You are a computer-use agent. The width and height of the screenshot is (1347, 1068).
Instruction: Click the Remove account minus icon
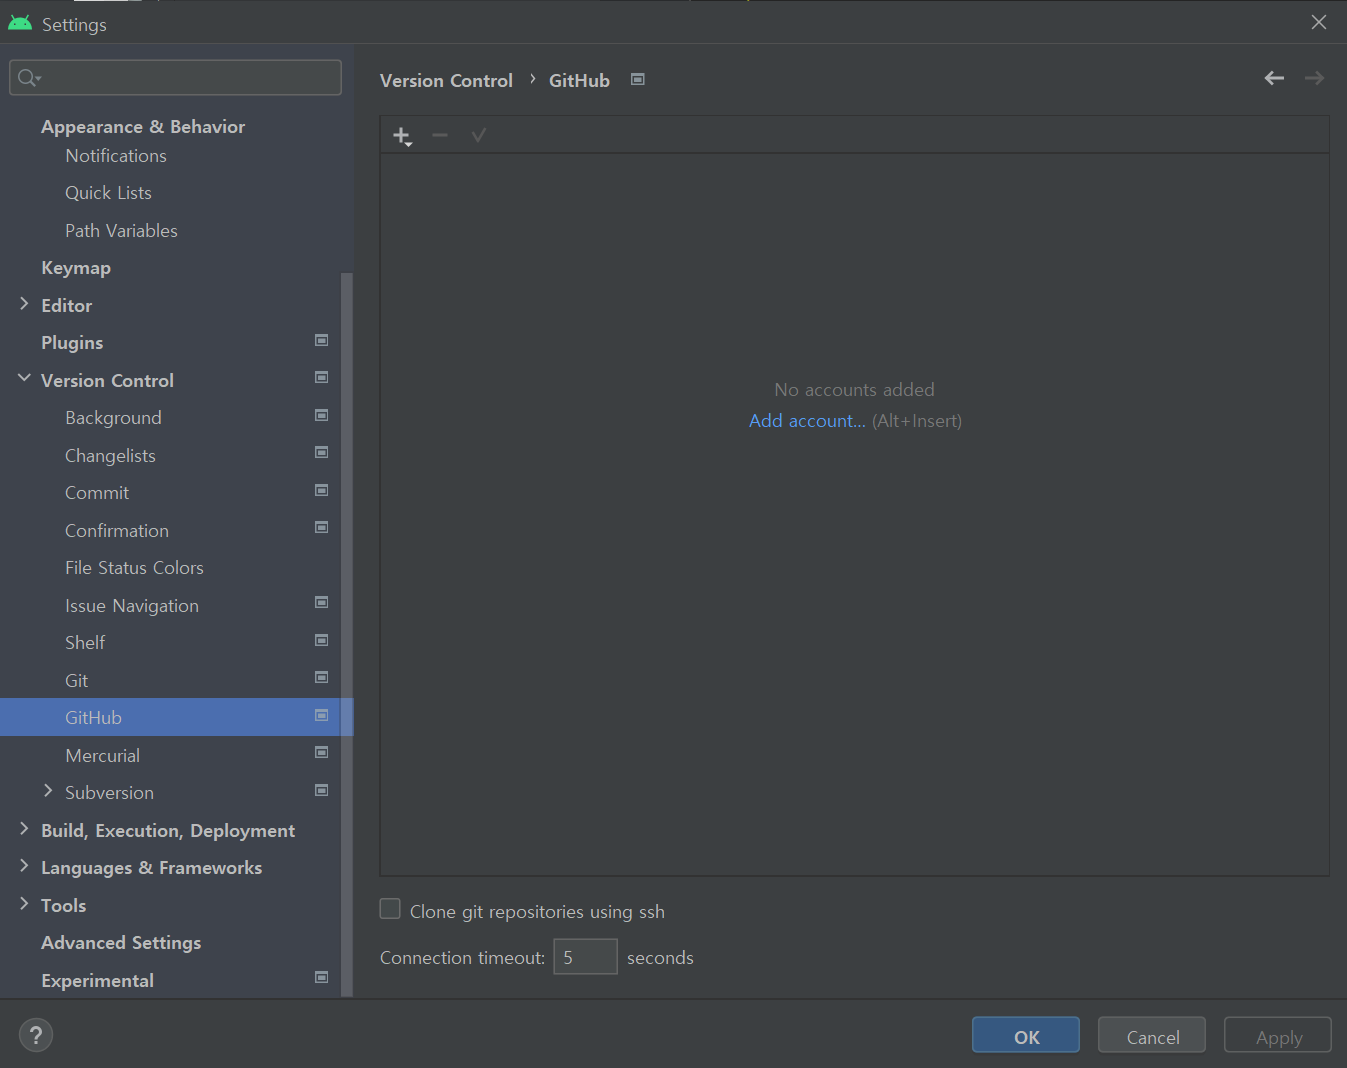tap(440, 135)
